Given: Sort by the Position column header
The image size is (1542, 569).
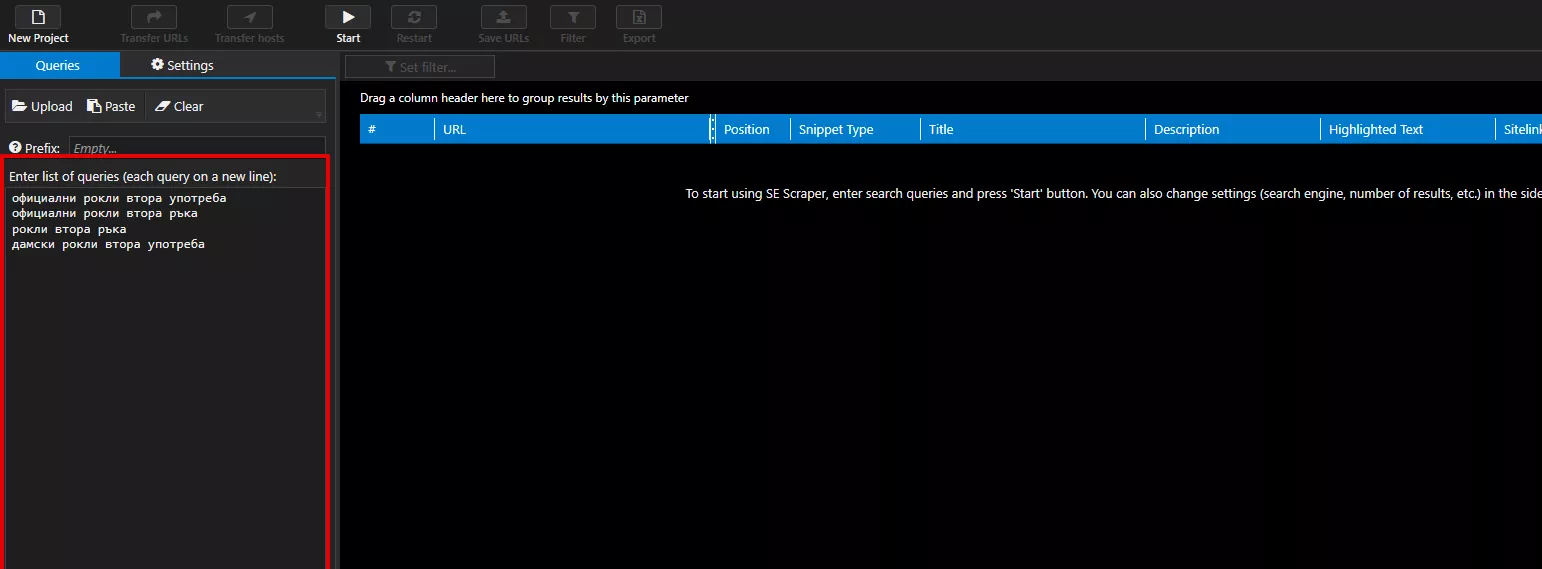Looking at the screenshot, I should click(x=752, y=129).
